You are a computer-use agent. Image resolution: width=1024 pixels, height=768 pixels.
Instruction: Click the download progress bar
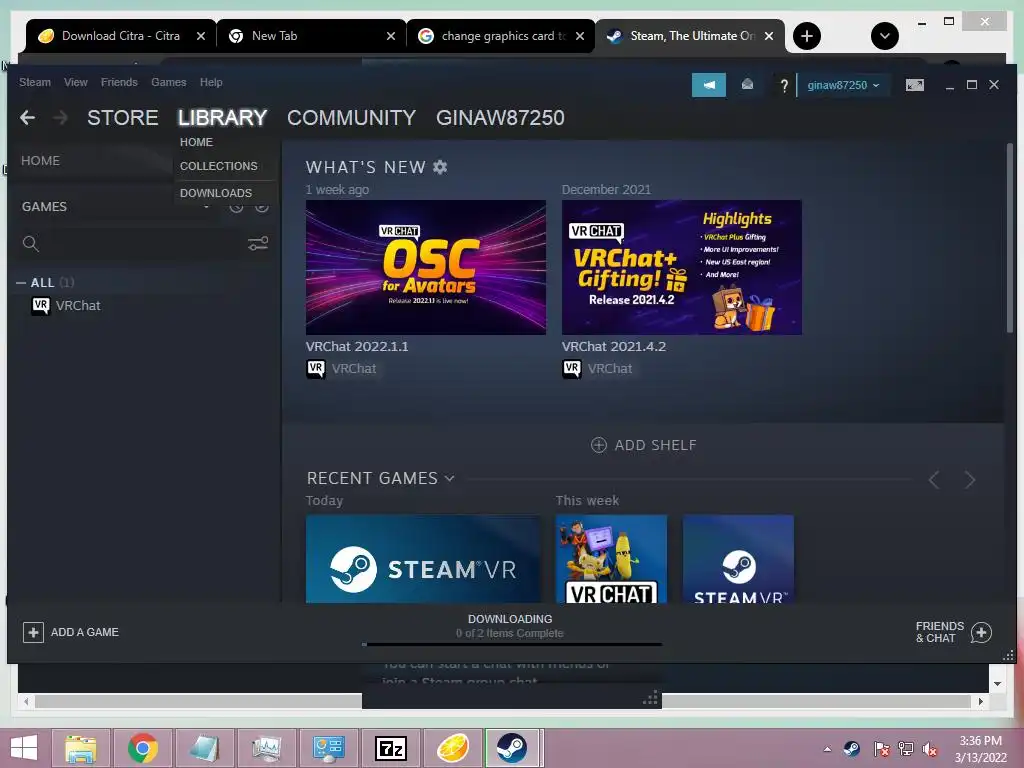tap(512, 645)
